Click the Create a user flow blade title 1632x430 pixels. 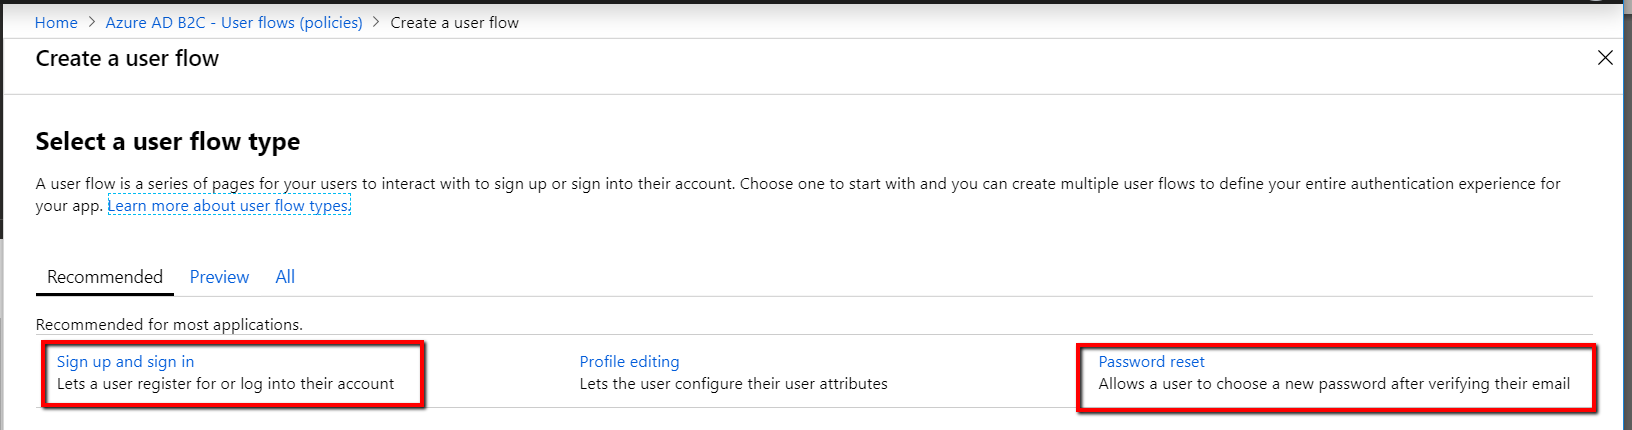click(x=127, y=59)
